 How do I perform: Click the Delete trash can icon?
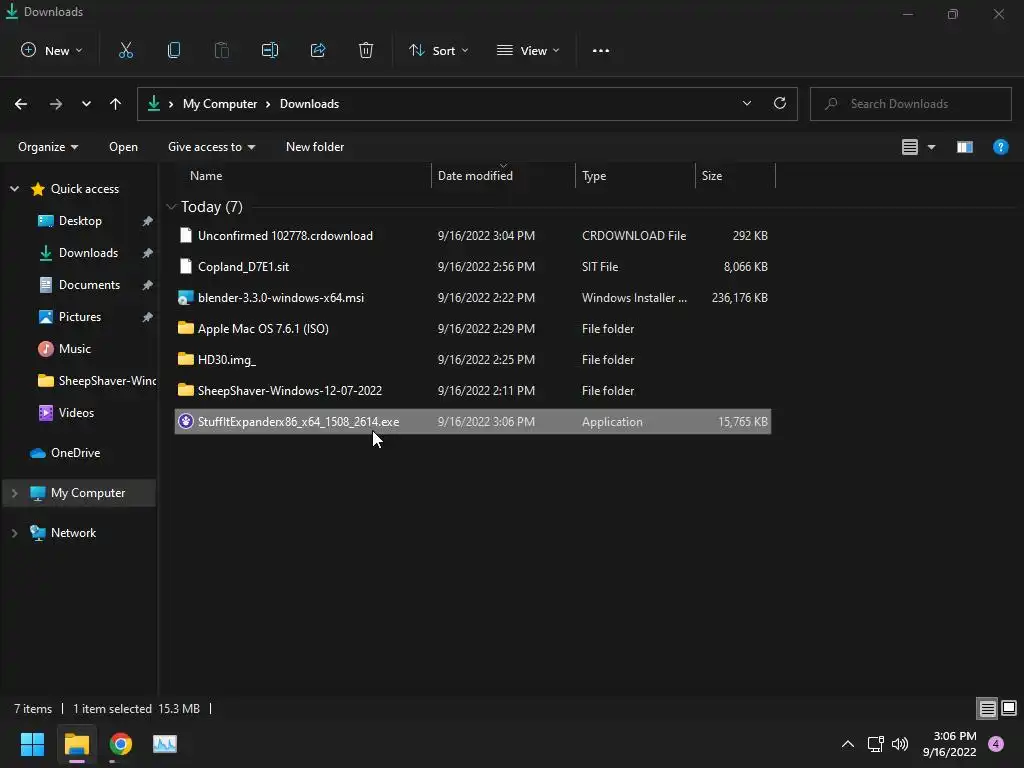(x=366, y=50)
